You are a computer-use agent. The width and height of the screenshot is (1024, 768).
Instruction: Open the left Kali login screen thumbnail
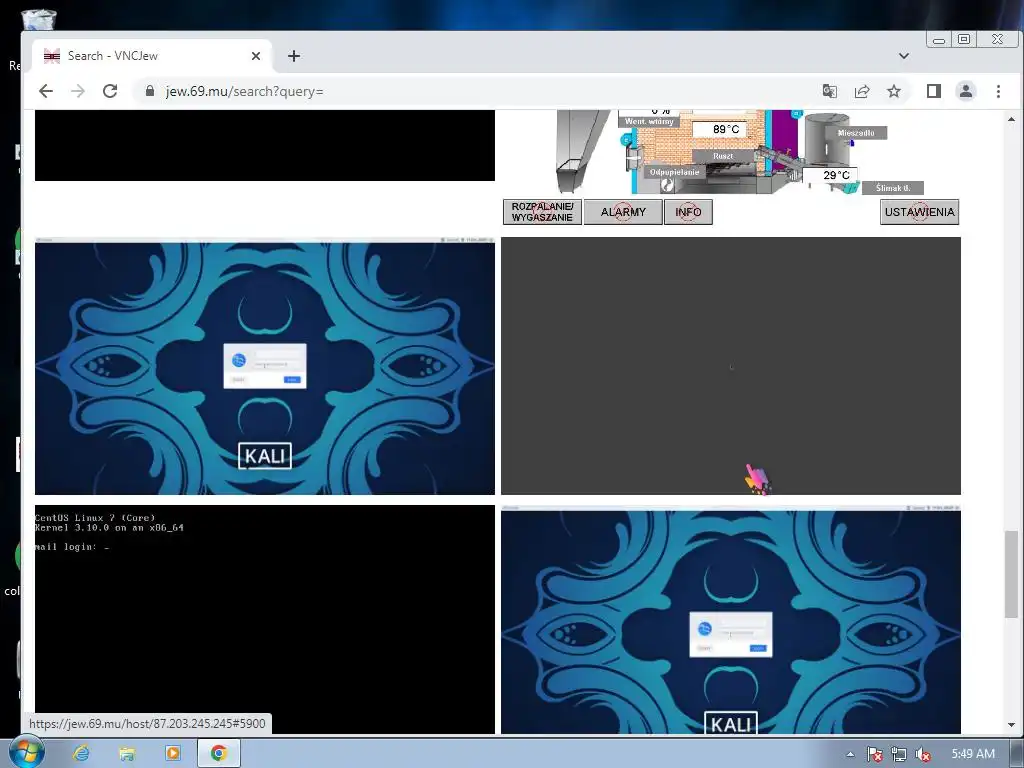click(x=265, y=366)
